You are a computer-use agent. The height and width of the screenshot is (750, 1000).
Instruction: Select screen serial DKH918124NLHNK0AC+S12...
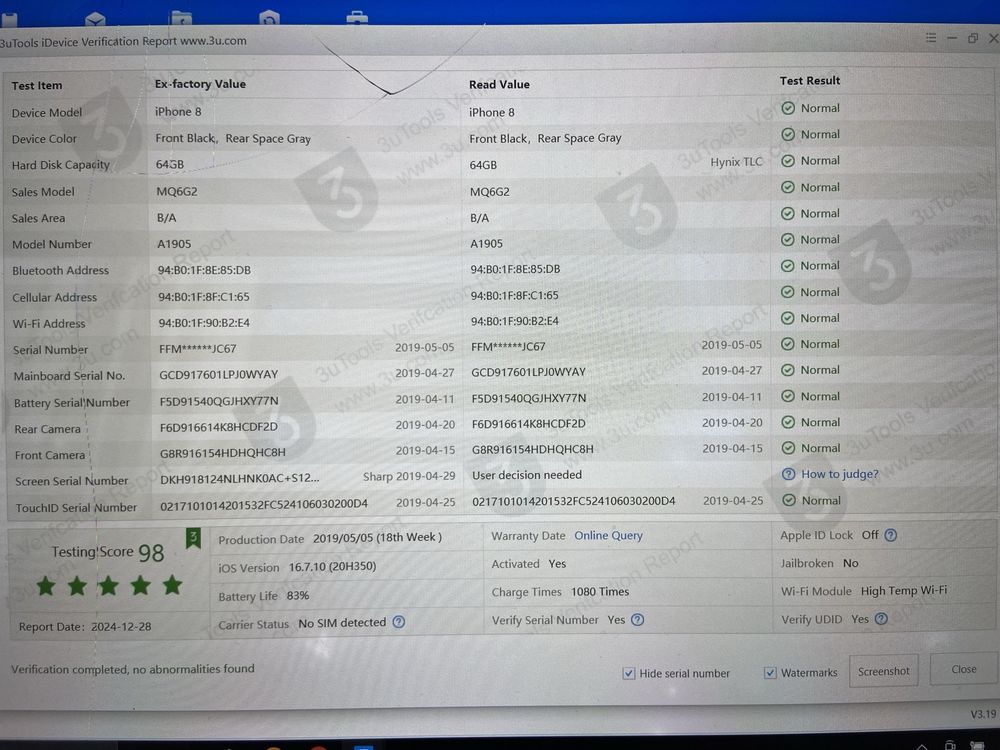(240, 479)
